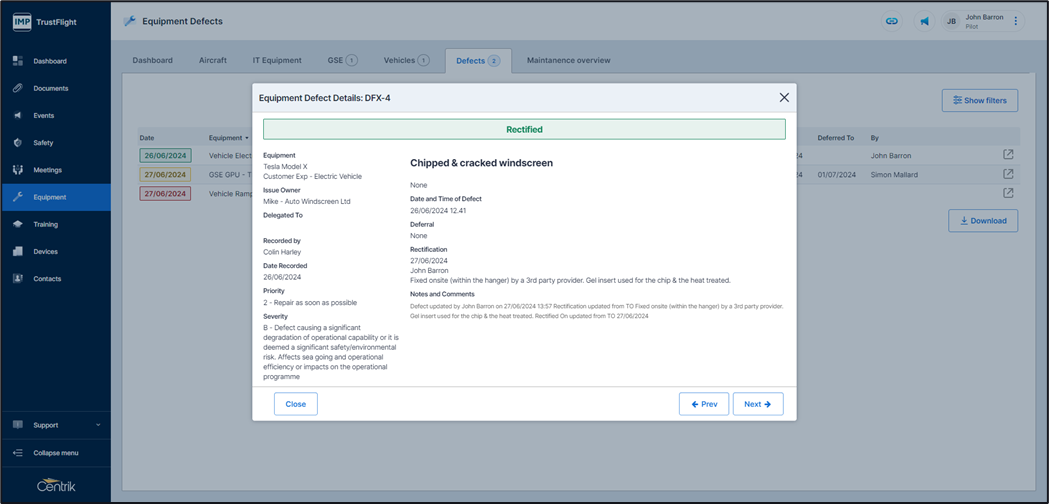Click the link icon in top header
Image resolution: width=1049 pixels, height=504 pixels.
(x=891, y=21)
